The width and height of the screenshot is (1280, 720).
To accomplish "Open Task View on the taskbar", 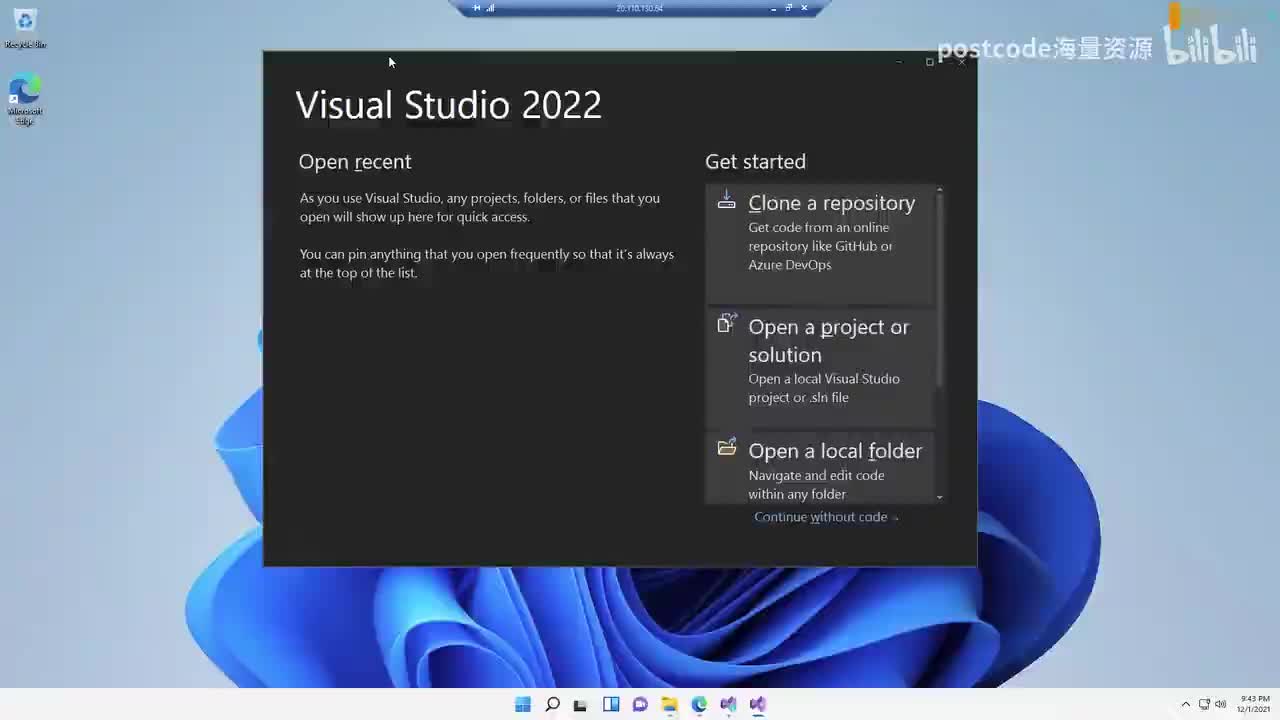I will coord(580,705).
